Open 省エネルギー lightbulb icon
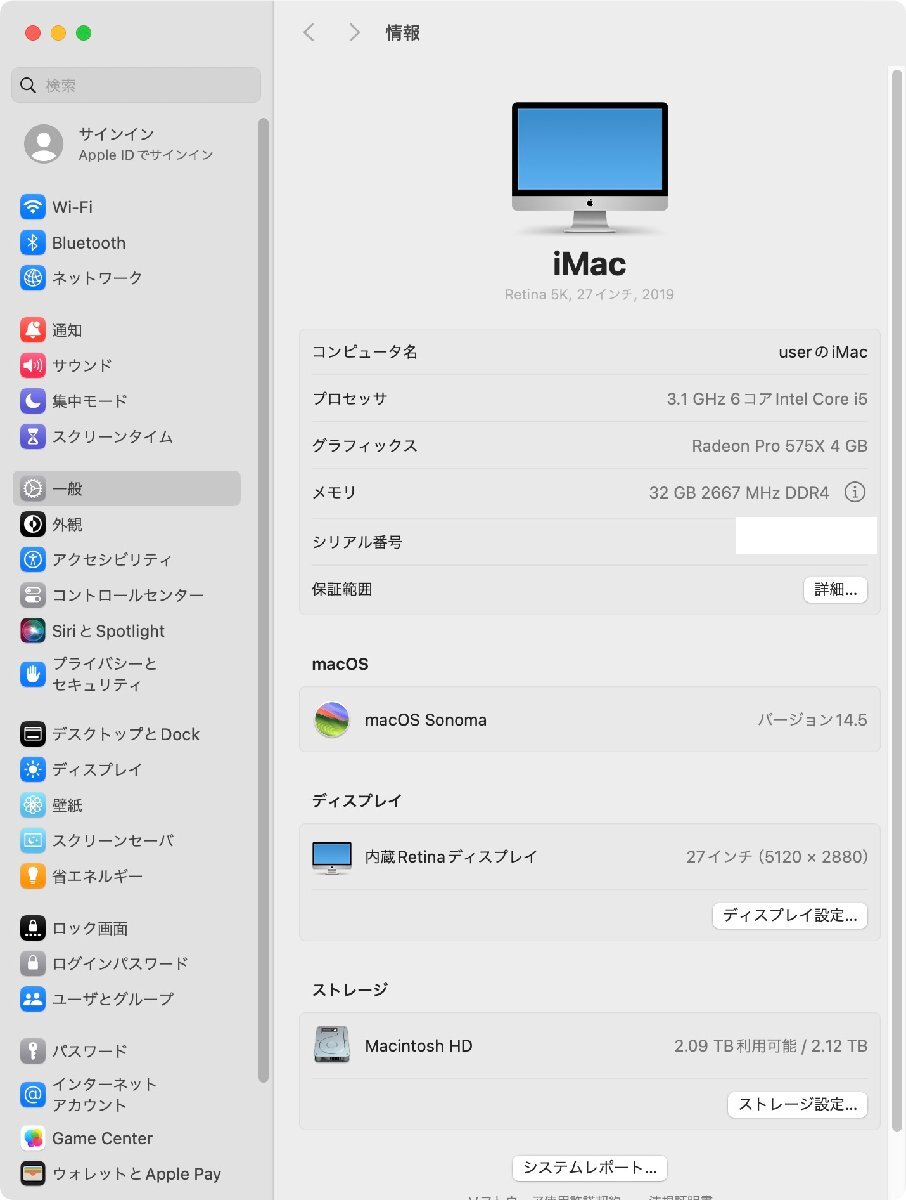 point(33,876)
